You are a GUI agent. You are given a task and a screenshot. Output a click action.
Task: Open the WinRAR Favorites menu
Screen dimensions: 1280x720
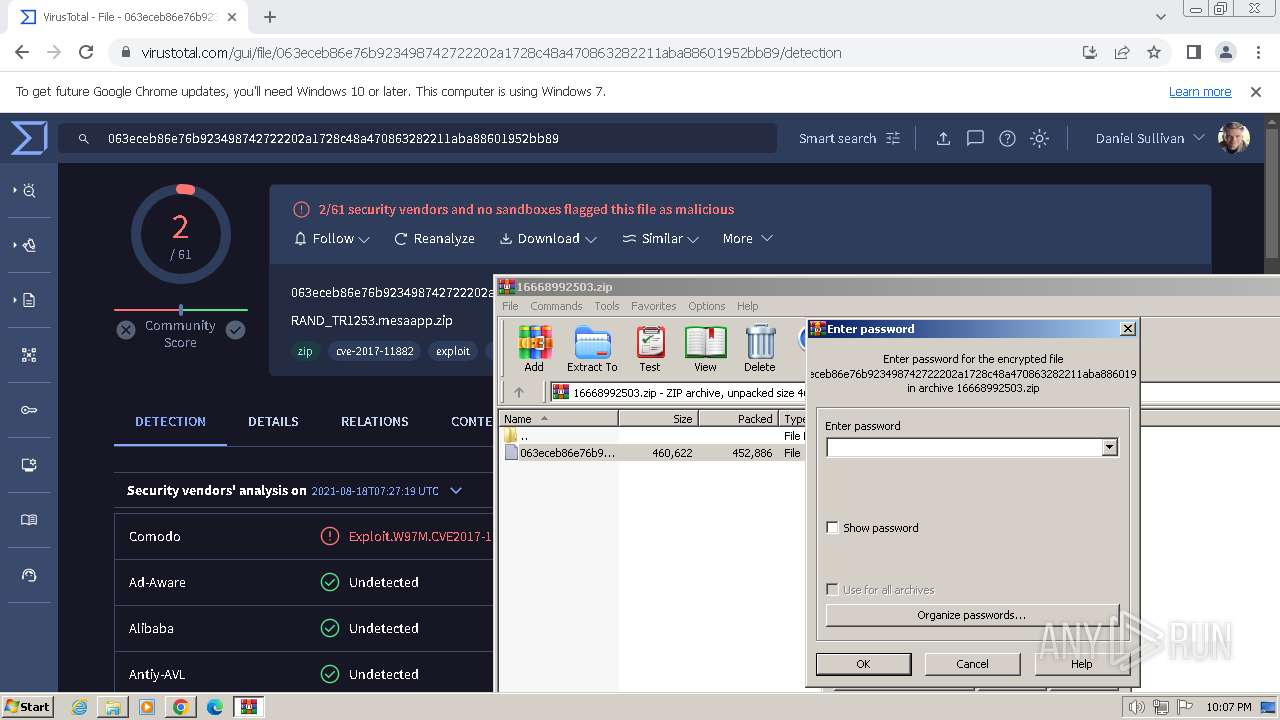653,306
